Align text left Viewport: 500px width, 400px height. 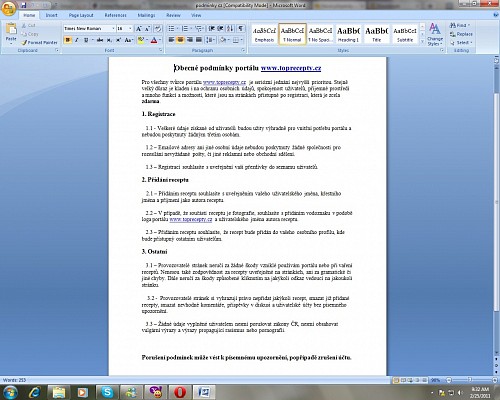(171, 40)
